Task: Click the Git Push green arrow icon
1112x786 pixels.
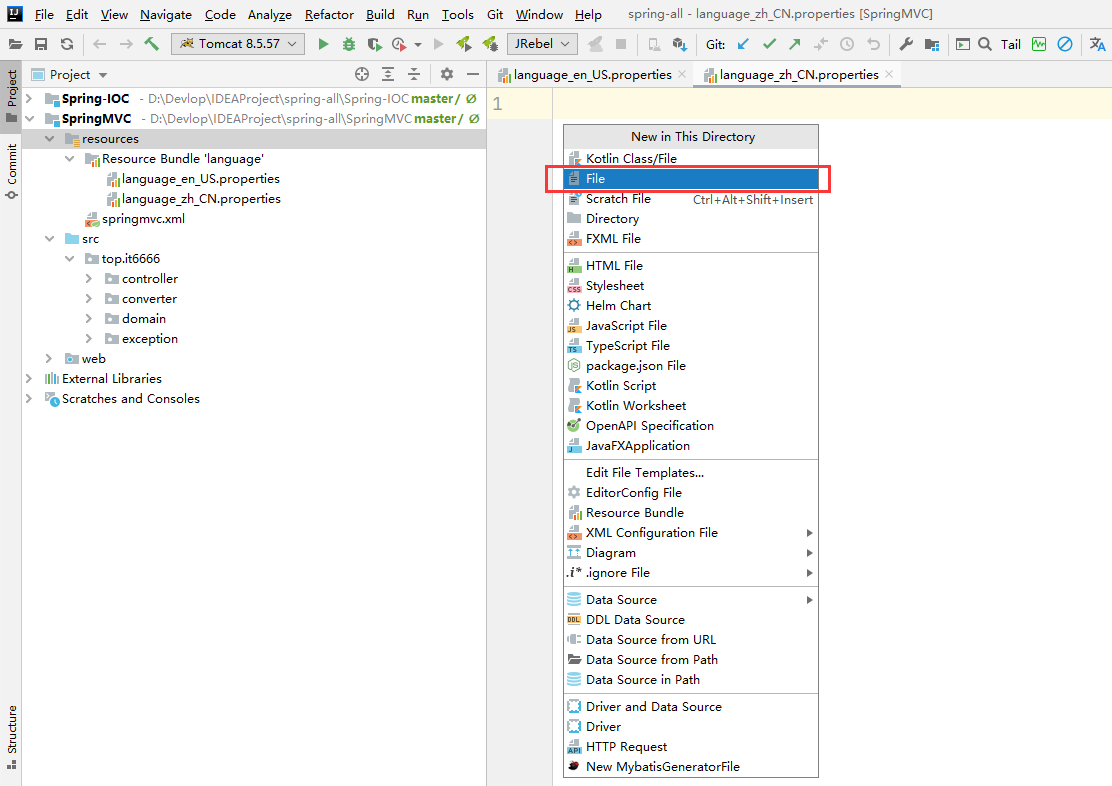Action: coord(794,44)
